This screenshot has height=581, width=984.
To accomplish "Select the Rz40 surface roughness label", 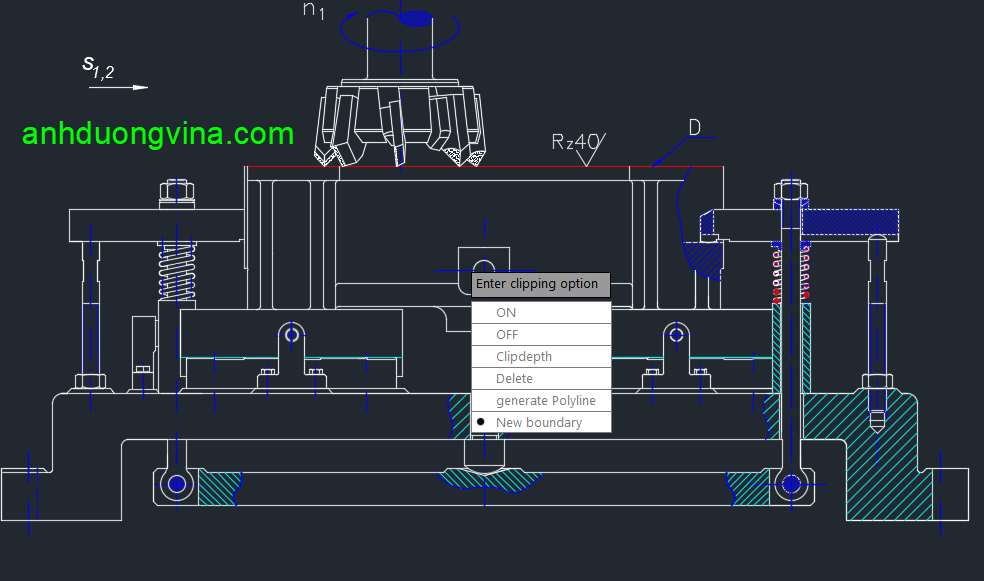I will tap(577, 142).
